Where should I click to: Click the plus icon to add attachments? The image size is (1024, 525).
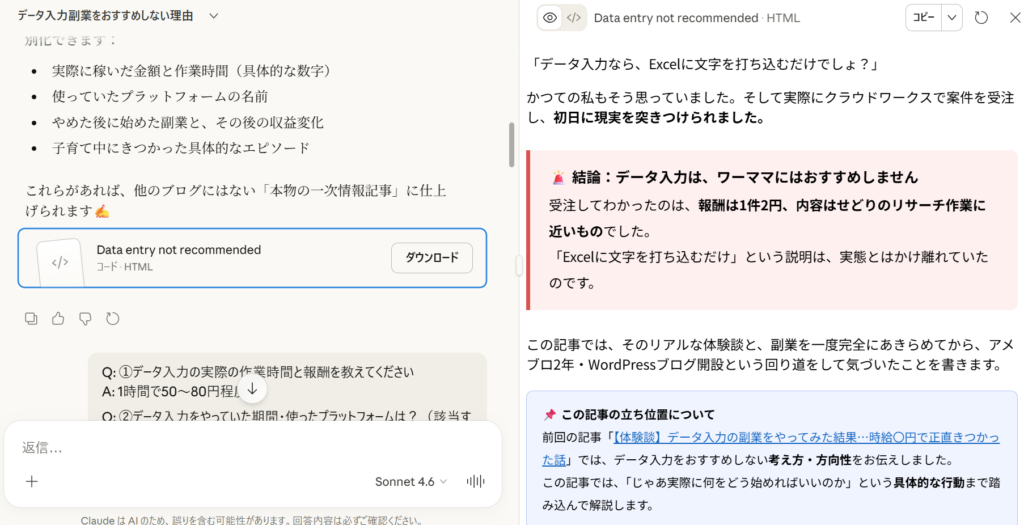tap(31, 481)
